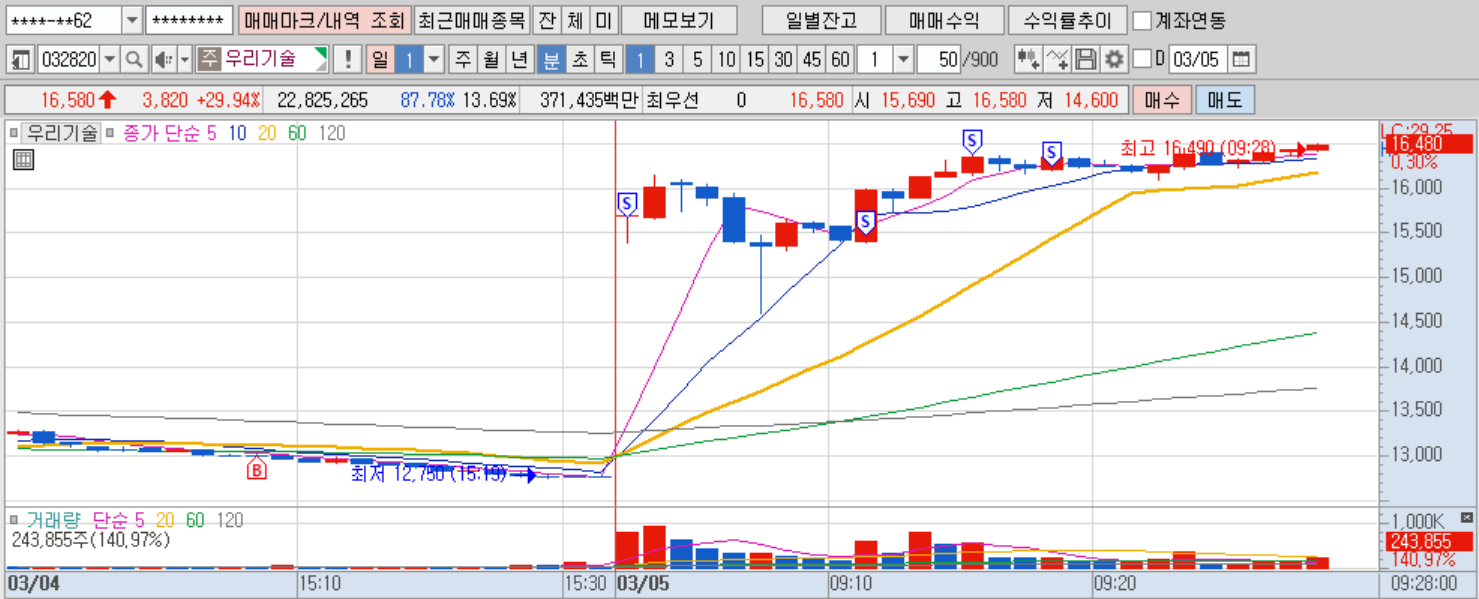Open 메모보기 memo view

click(x=678, y=20)
